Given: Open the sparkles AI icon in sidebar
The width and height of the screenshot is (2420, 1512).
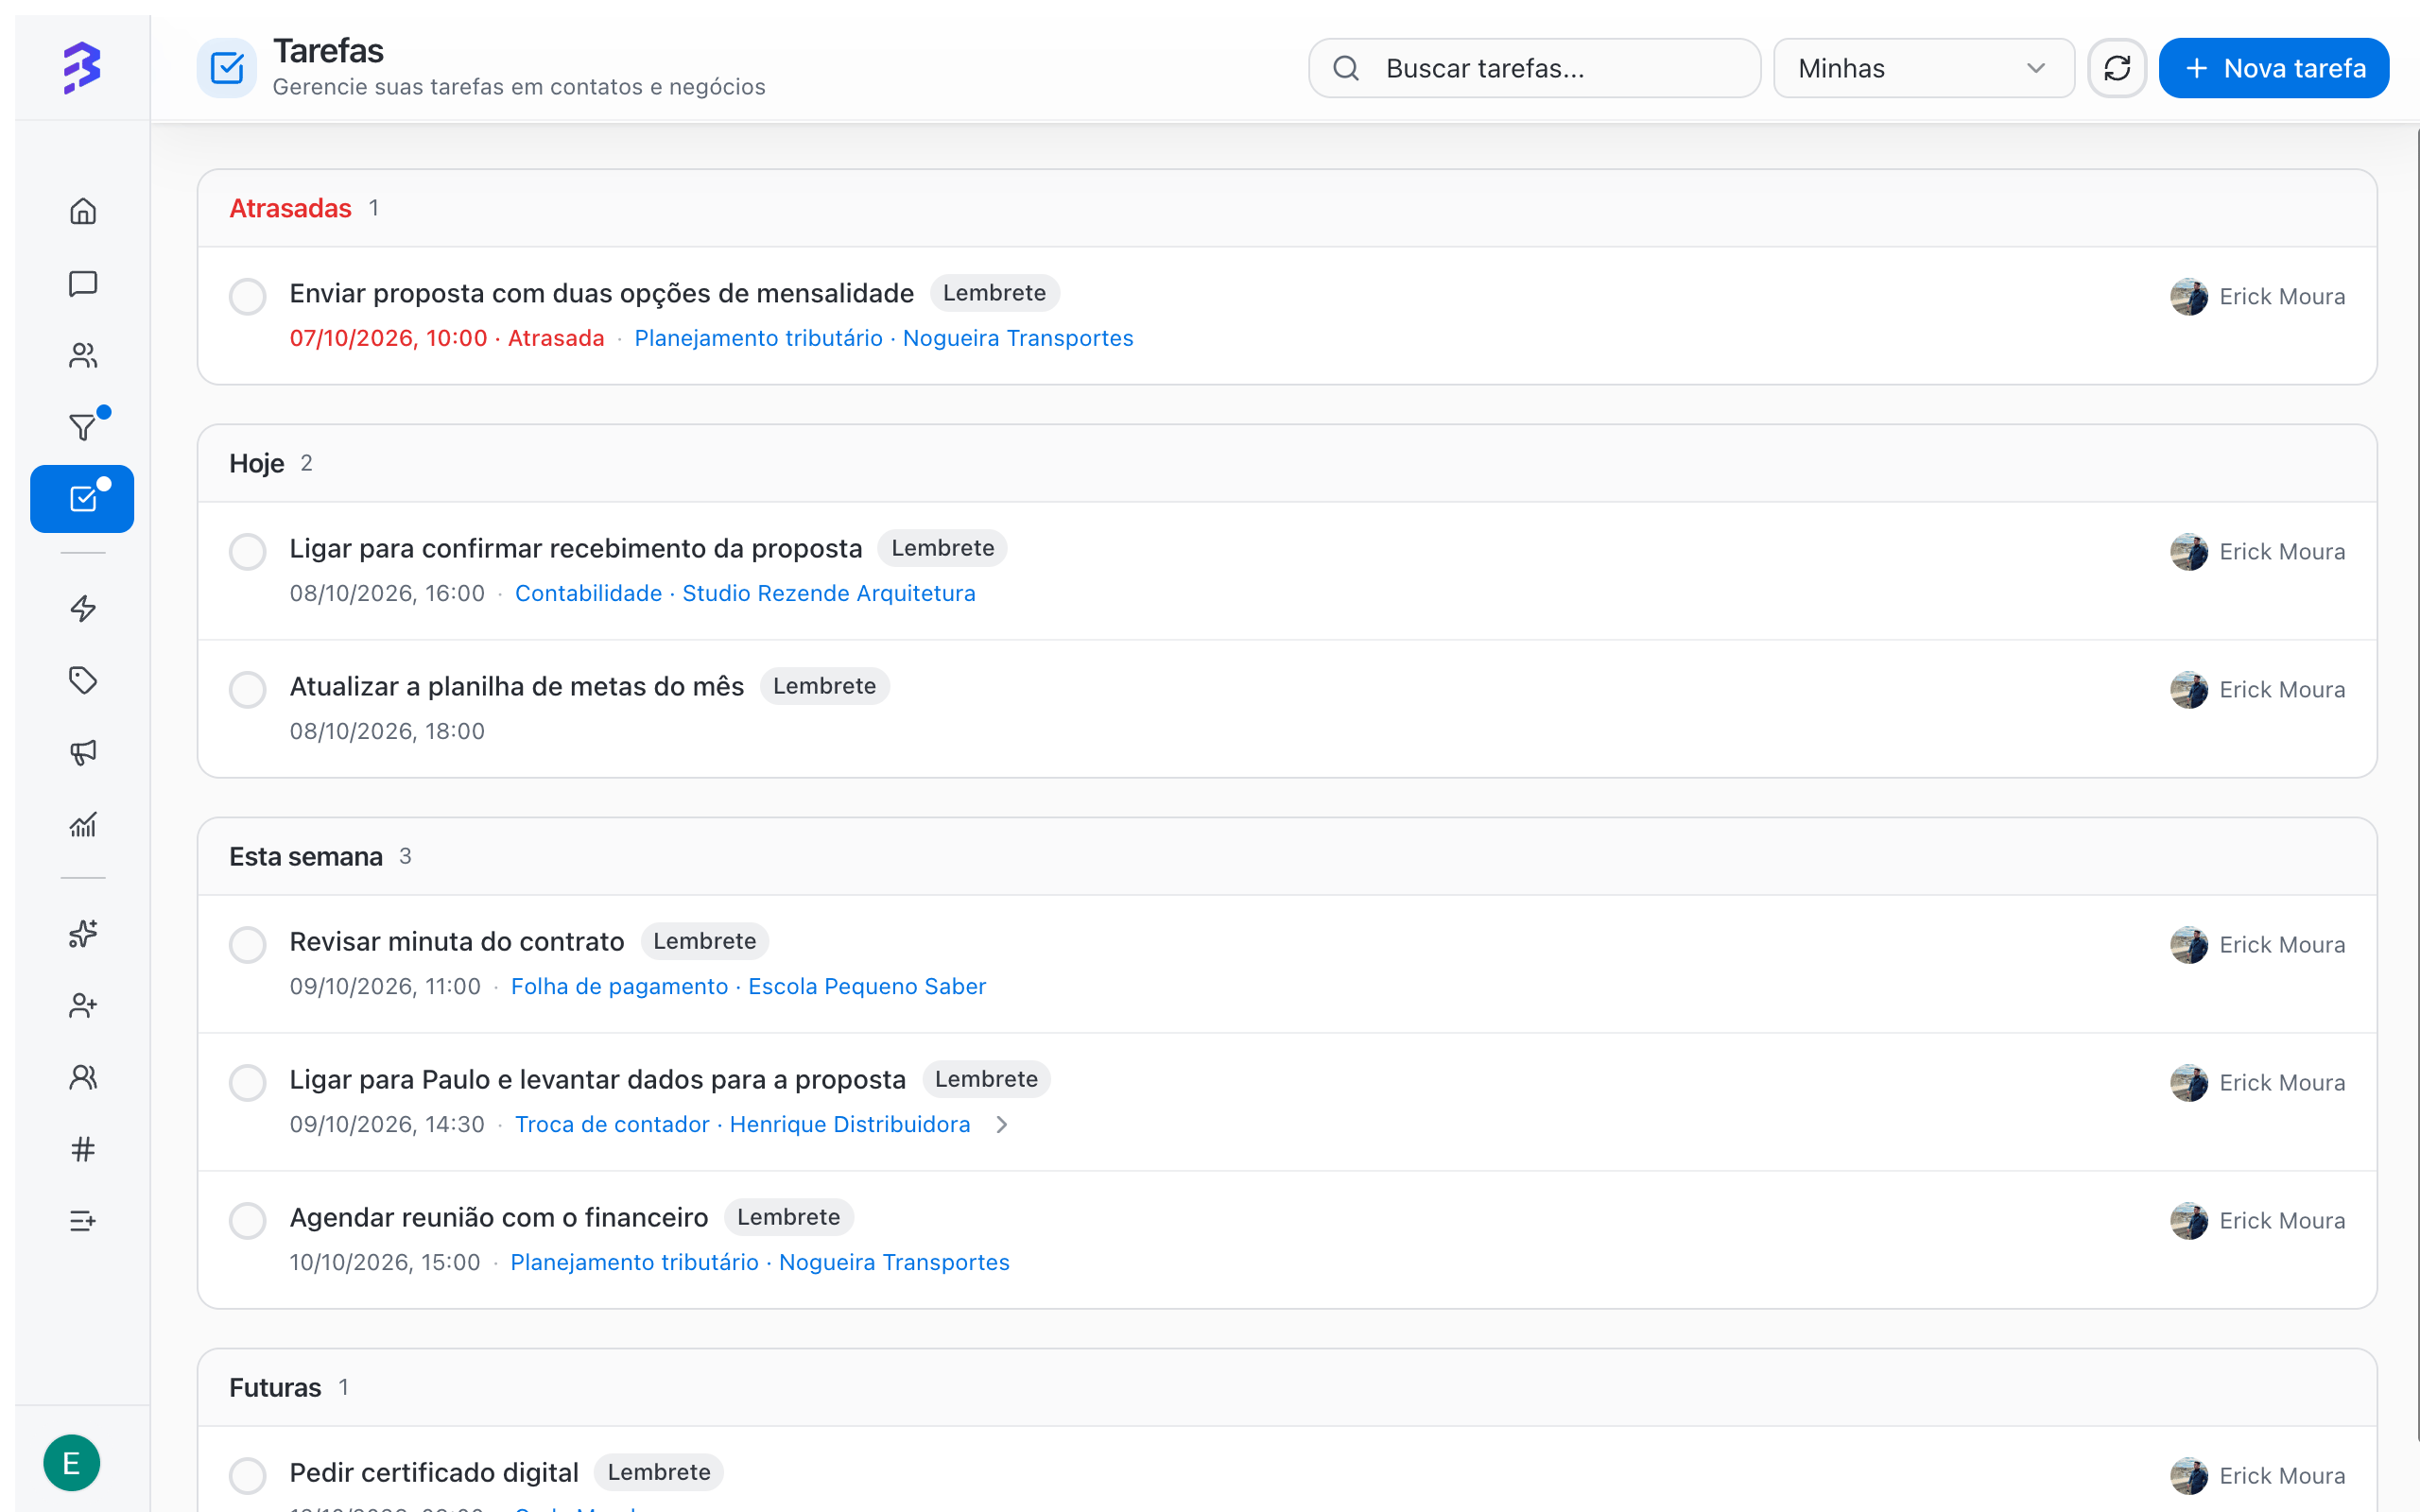Looking at the screenshot, I should pyautogui.click(x=83, y=933).
